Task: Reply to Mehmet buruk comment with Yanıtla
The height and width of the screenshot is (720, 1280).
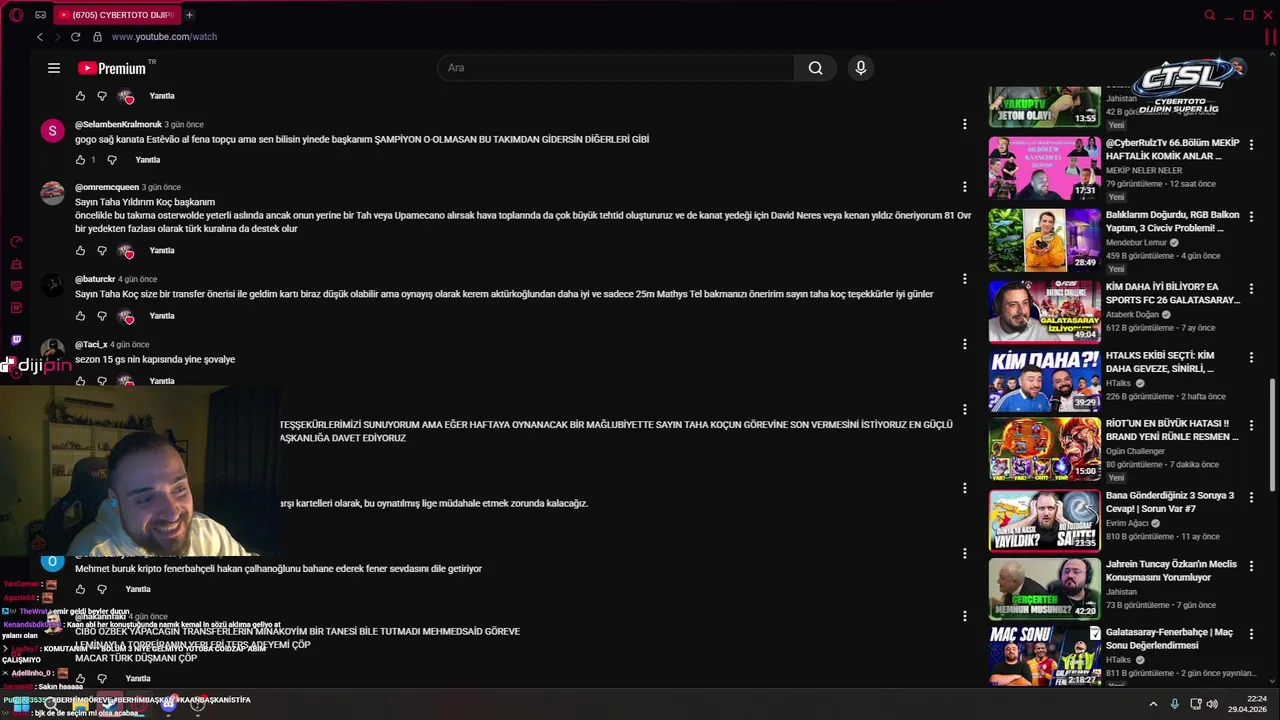Action: coord(138,589)
